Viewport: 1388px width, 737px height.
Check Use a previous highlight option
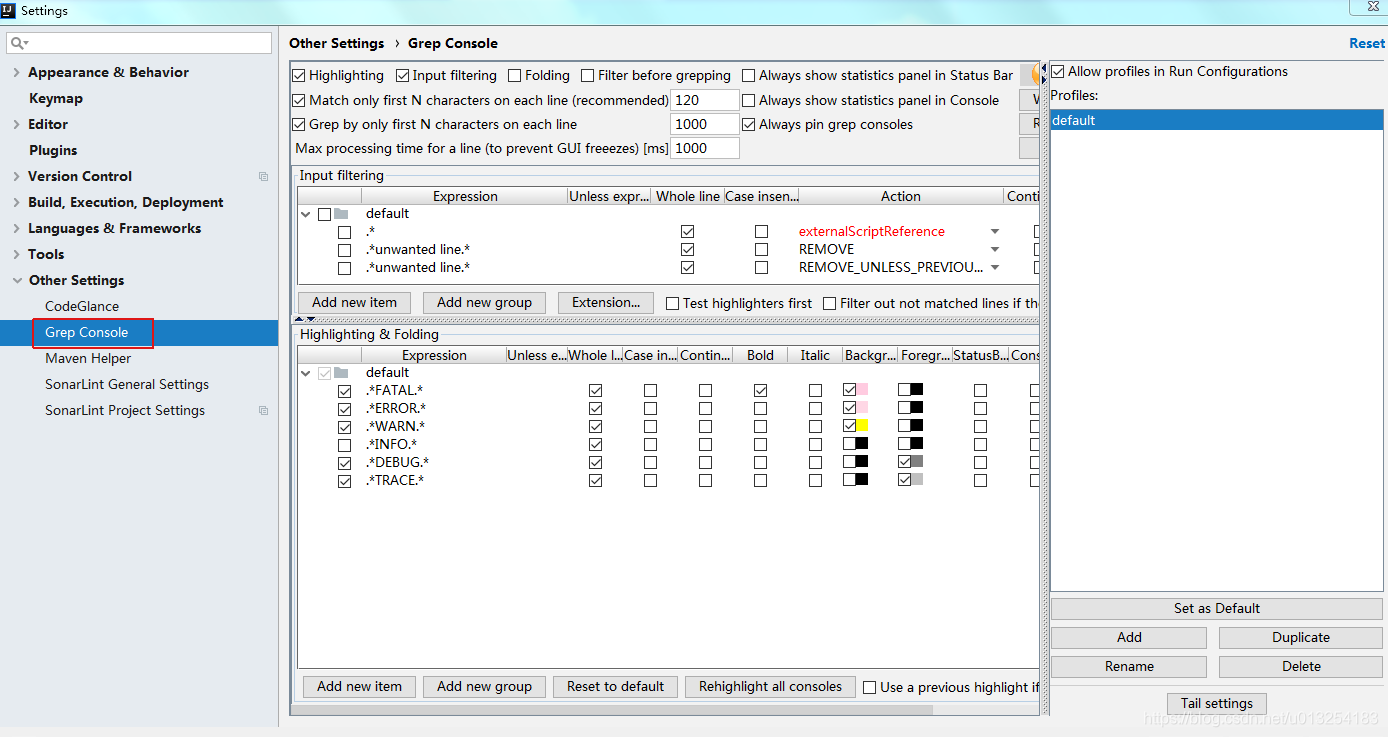tap(869, 687)
